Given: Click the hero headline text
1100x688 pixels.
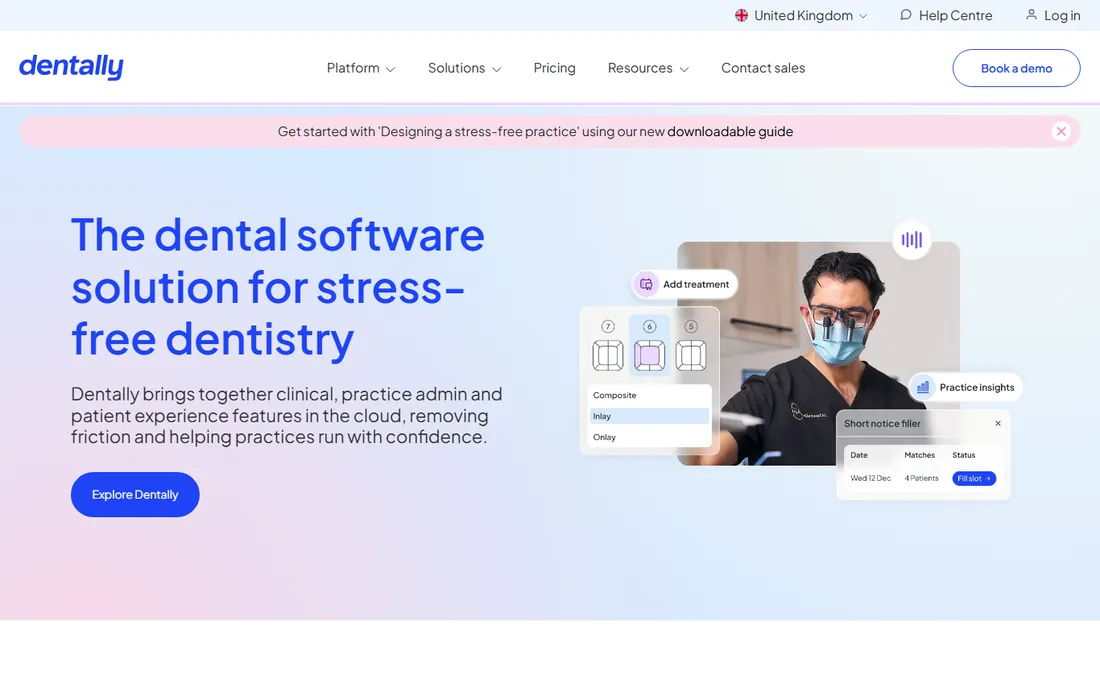Looking at the screenshot, I should [278, 287].
